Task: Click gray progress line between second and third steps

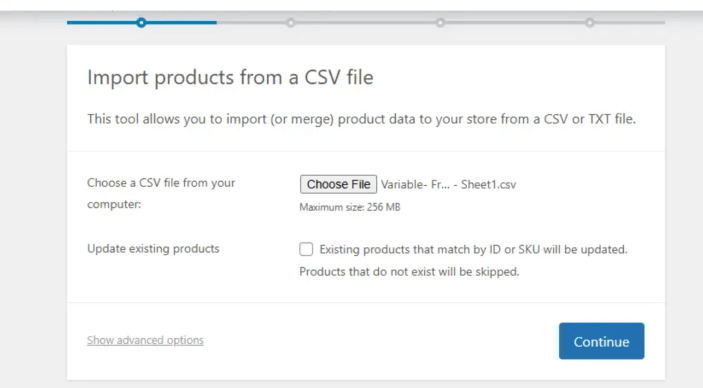Action: (365, 22)
